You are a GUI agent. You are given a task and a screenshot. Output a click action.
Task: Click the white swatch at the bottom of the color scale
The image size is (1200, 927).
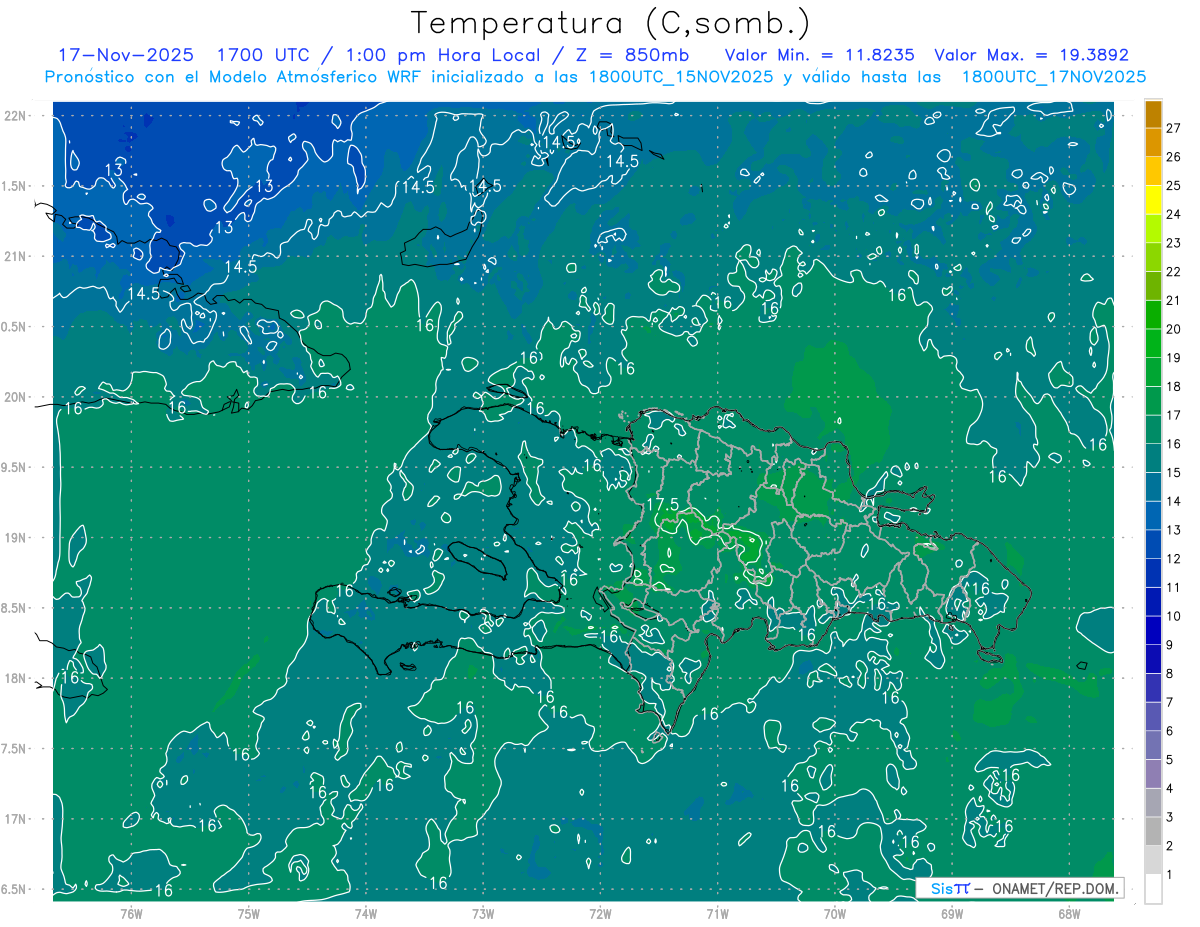tap(1153, 889)
